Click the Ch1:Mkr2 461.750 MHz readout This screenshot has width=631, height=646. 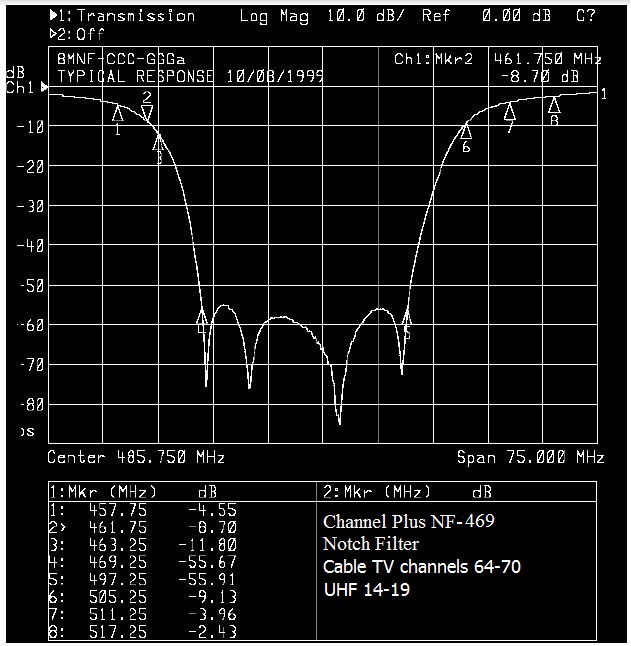(497, 60)
